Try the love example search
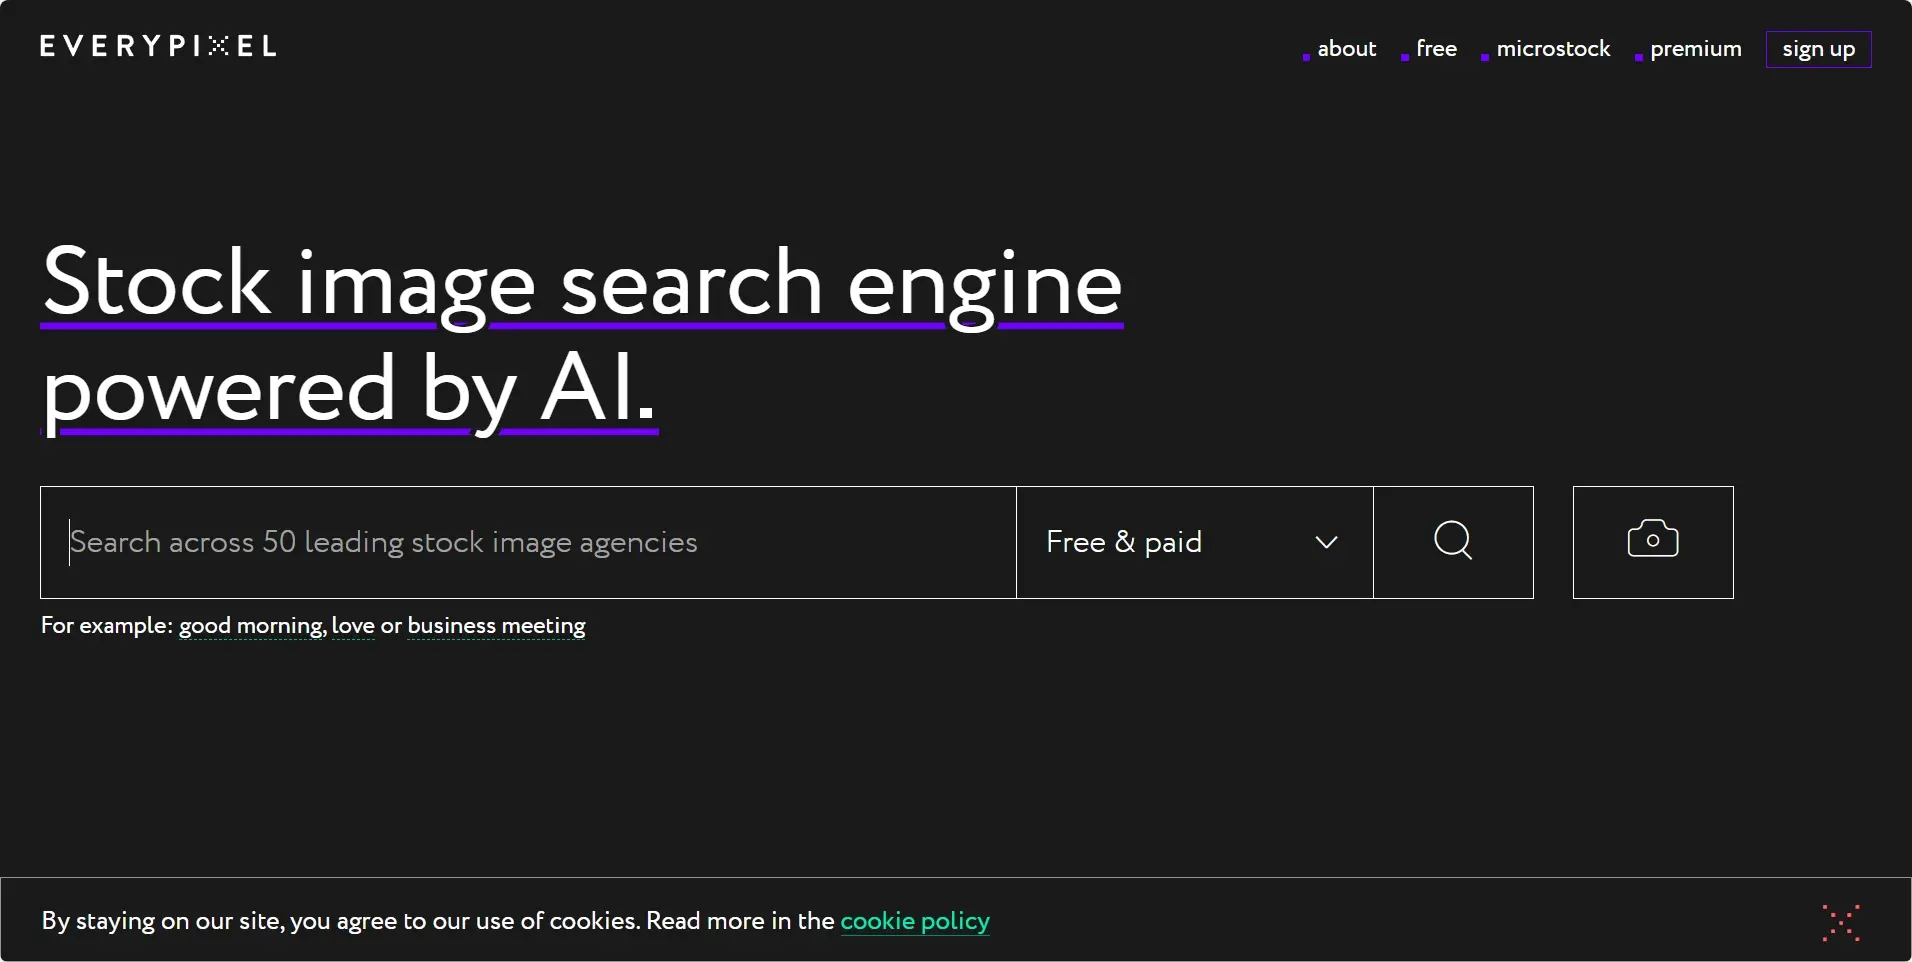The width and height of the screenshot is (1912, 962). [353, 626]
